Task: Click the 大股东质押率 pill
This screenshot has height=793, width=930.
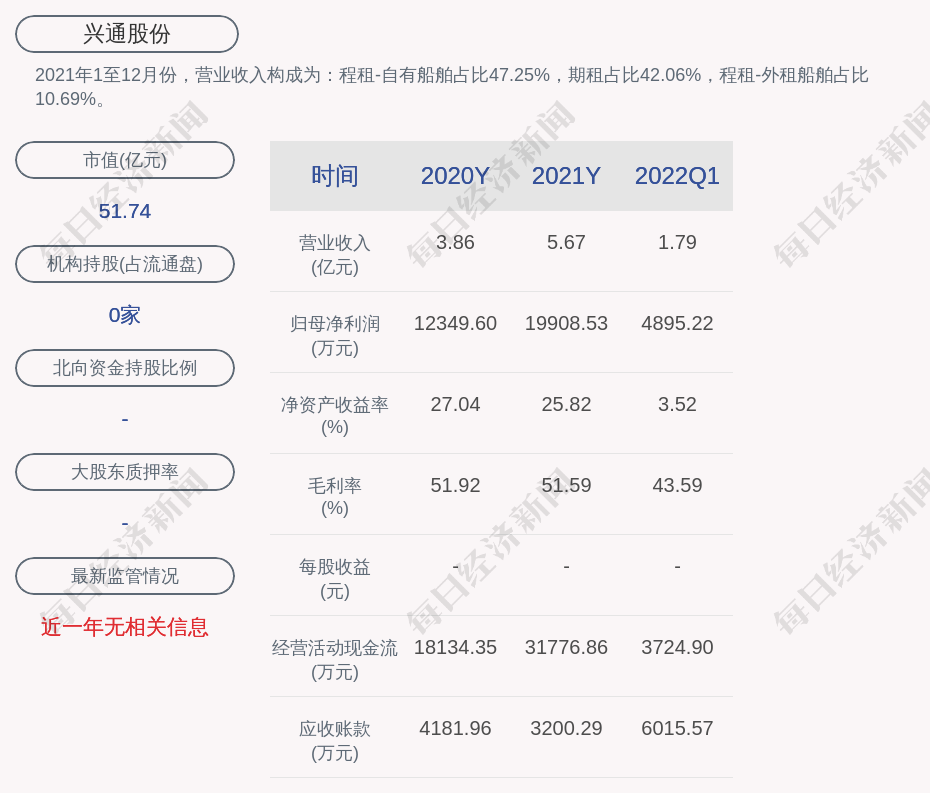Action: pos(125,472)
